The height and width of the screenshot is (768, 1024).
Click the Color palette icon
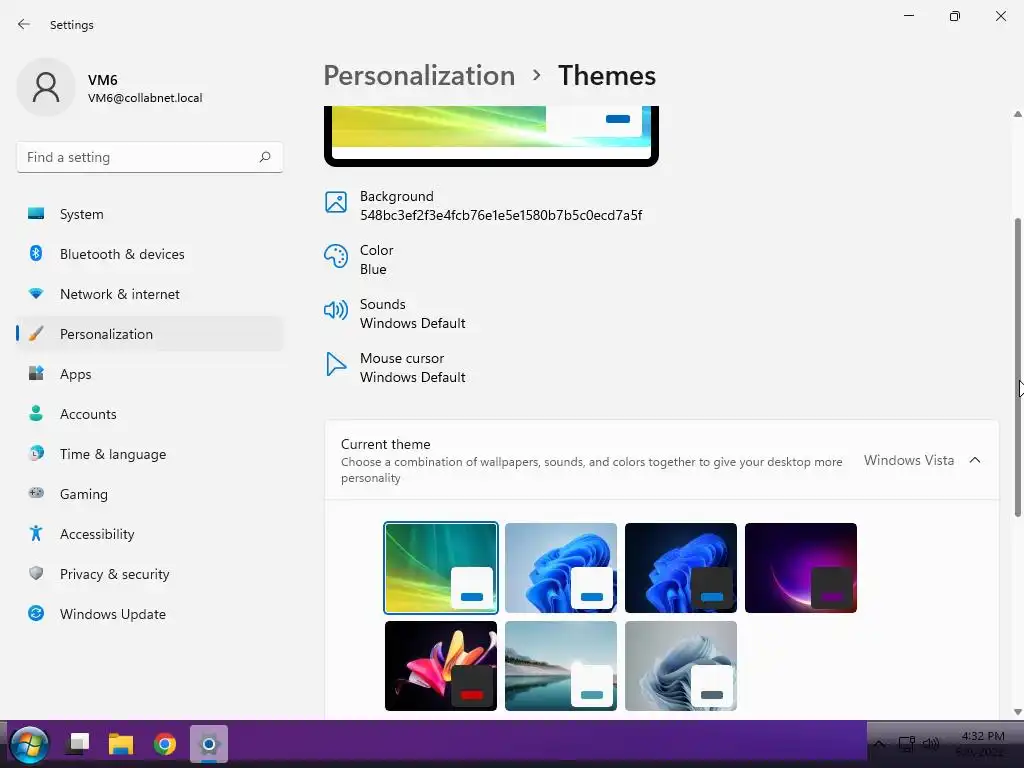tap(336, 256)
